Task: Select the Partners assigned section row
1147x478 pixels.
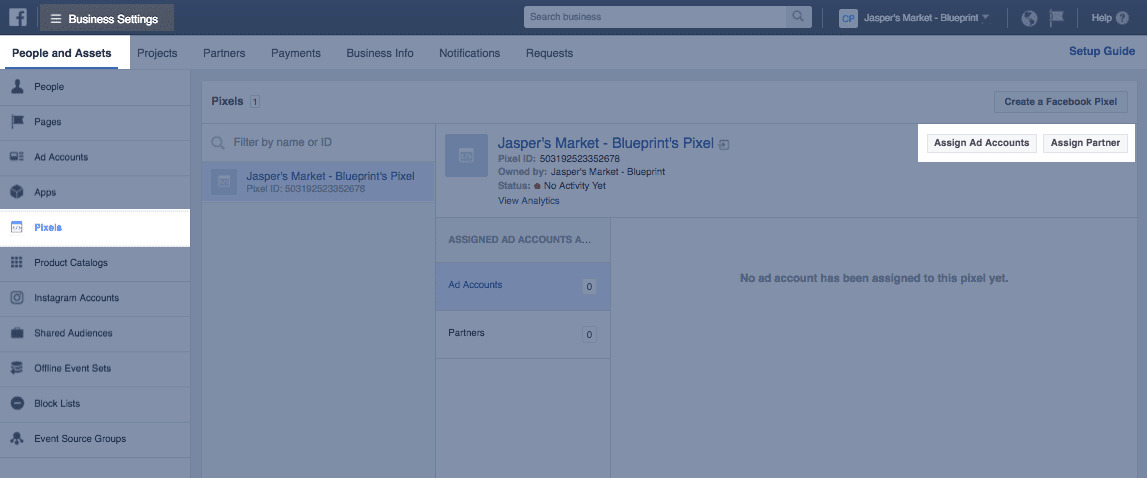Action: pos(522,333)
